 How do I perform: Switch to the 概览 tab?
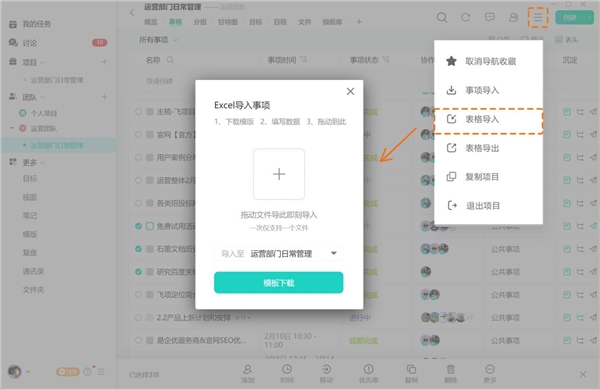click(151, 22)
